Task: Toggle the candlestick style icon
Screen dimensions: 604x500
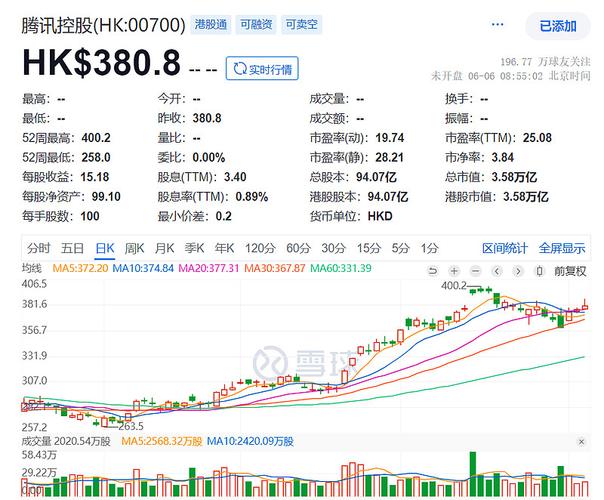Action: [540, 271]
